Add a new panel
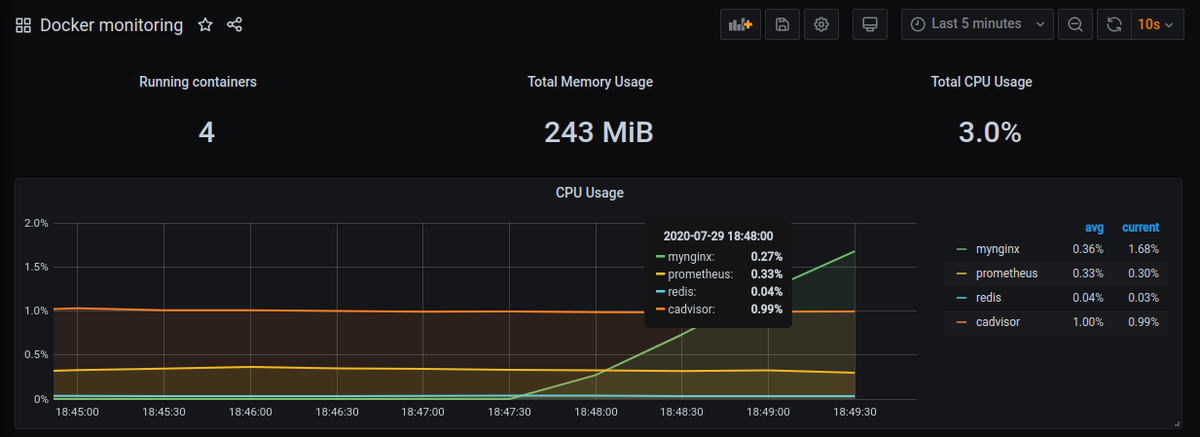Image resolution: width=1200 pixels, height=437 pixels. 741,24
